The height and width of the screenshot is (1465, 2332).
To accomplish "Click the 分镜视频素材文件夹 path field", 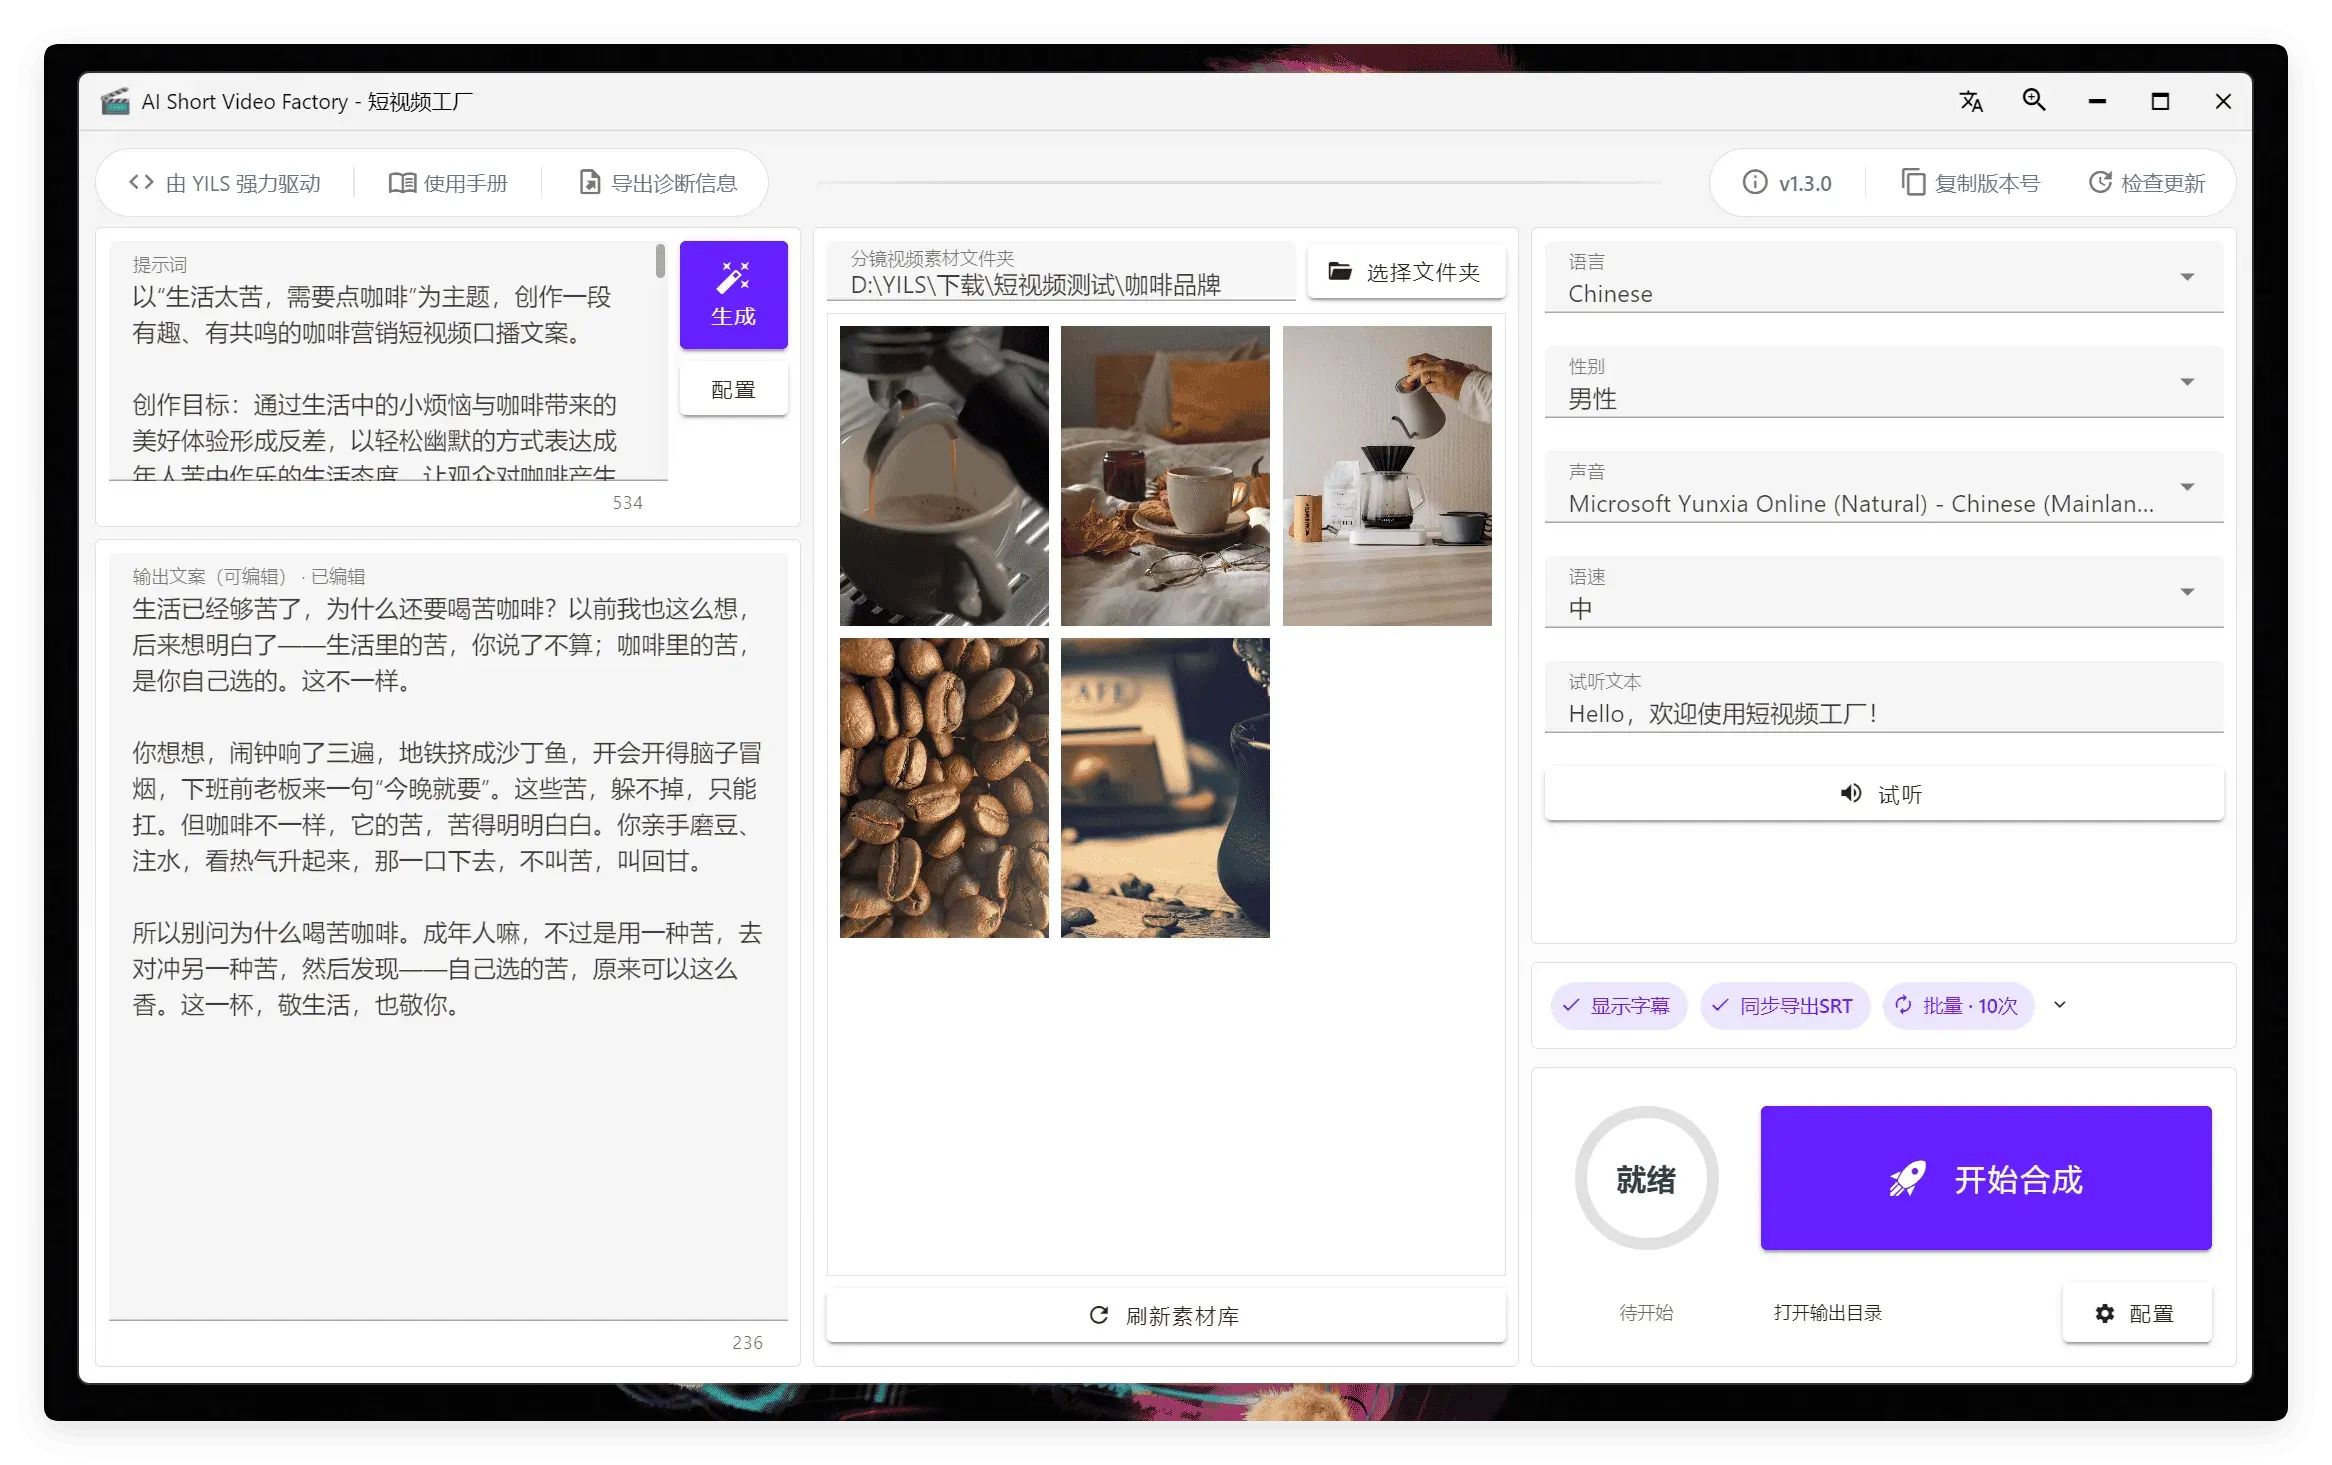I will 1061,272.
